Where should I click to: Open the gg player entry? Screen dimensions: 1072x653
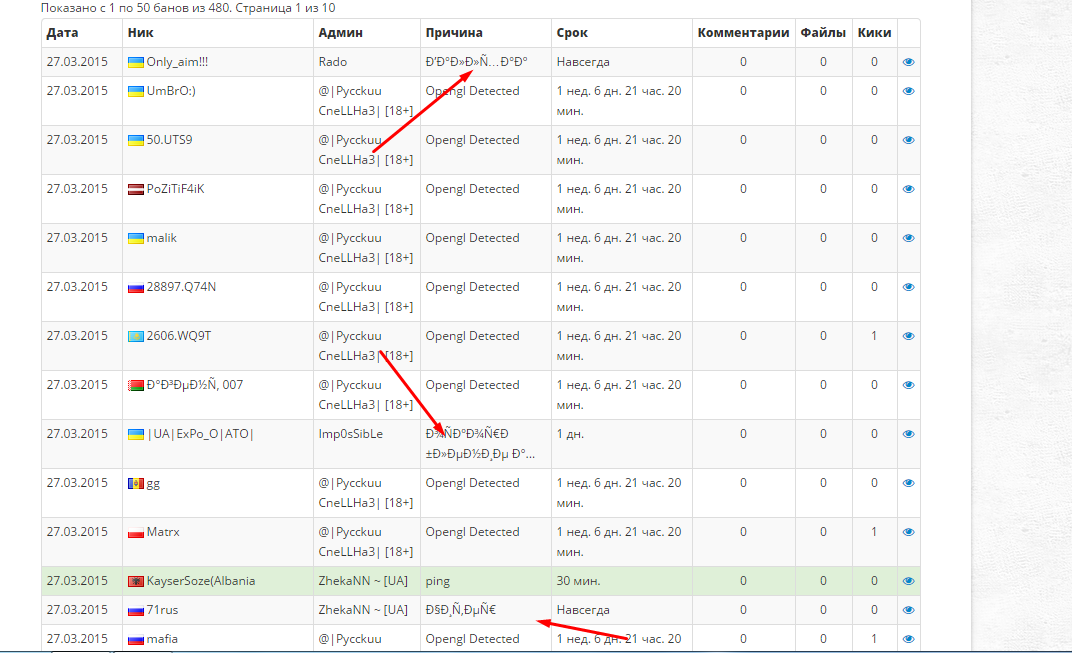[x=153, y=483]
